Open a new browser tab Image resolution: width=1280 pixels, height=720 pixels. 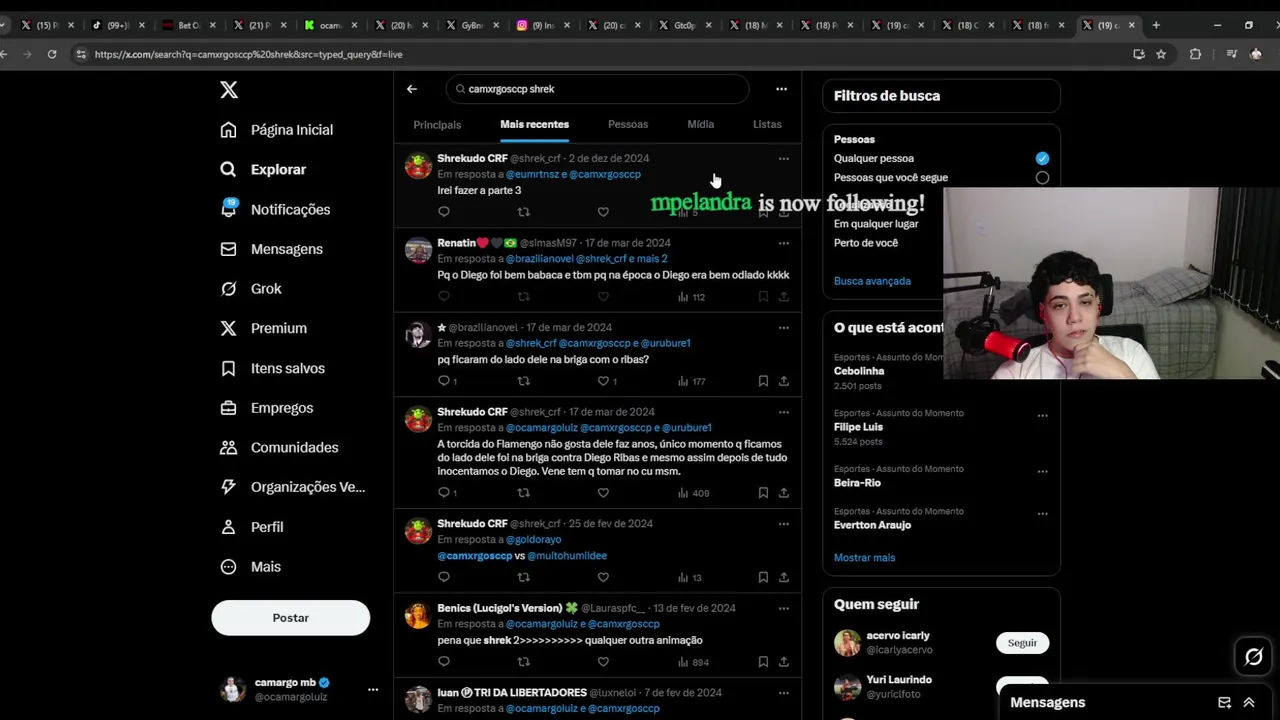[1156, 25]
